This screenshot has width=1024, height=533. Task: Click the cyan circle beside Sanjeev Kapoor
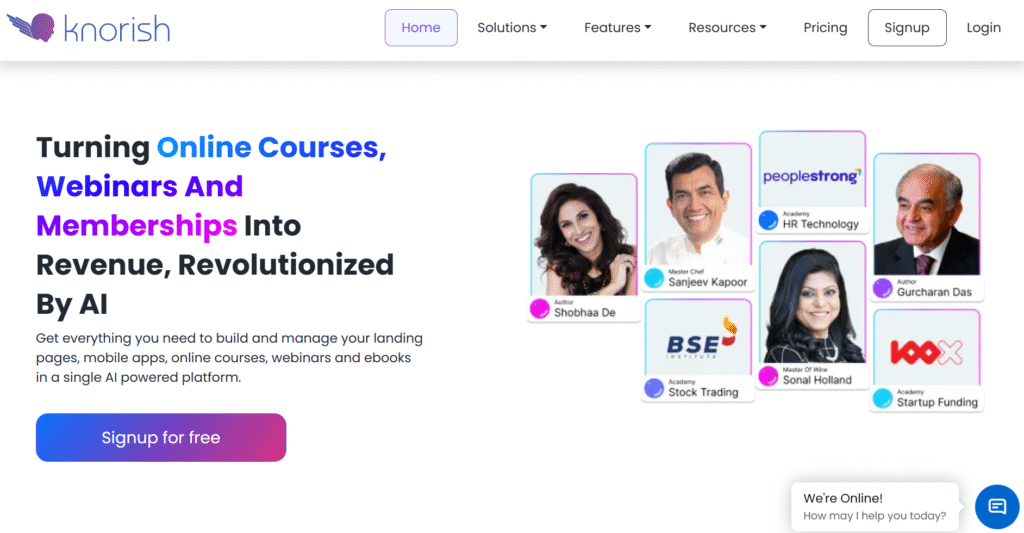pos(654,278)
